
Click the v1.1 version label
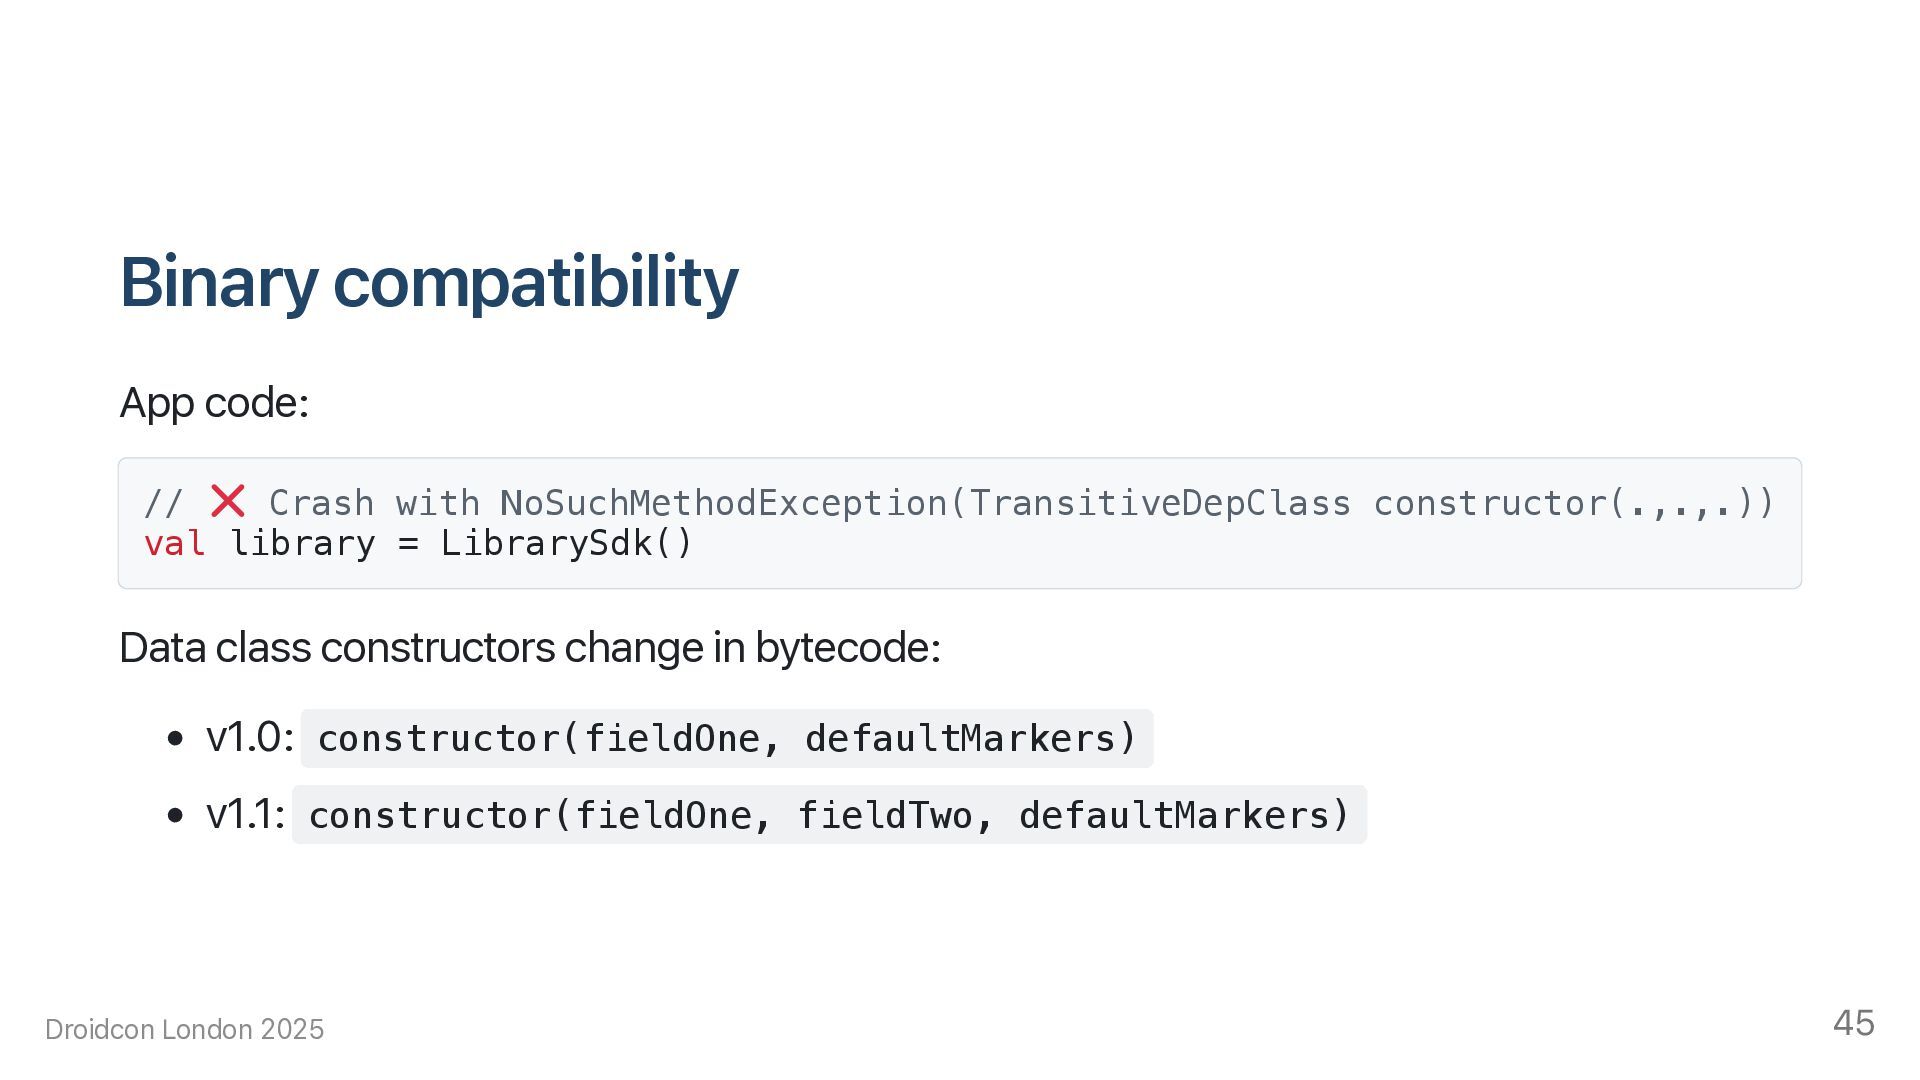(x=245, y=815)
